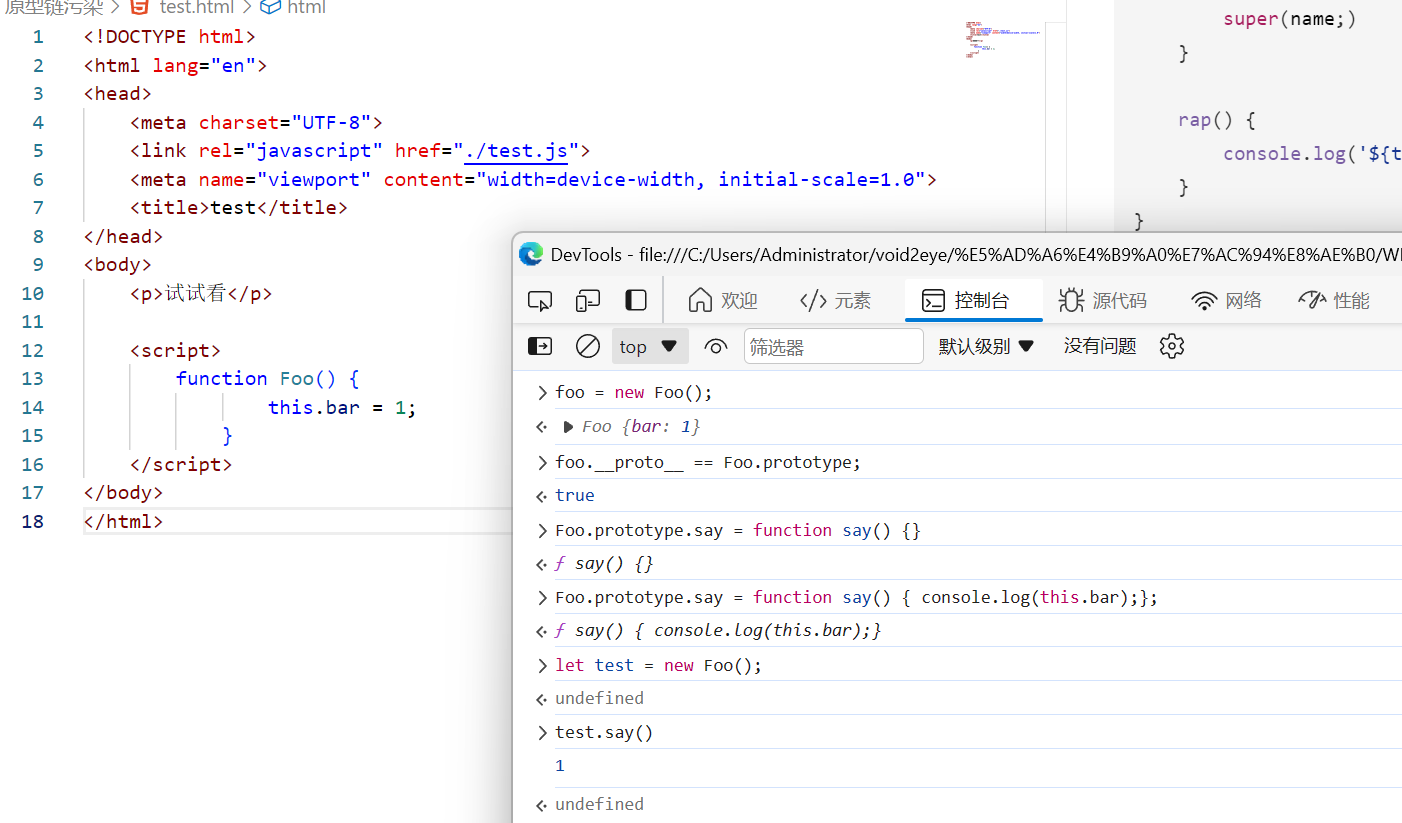The image size is (1402, 823).
Task: Click line number 12 in the editor gutter
Action: (x=33, y=350)
